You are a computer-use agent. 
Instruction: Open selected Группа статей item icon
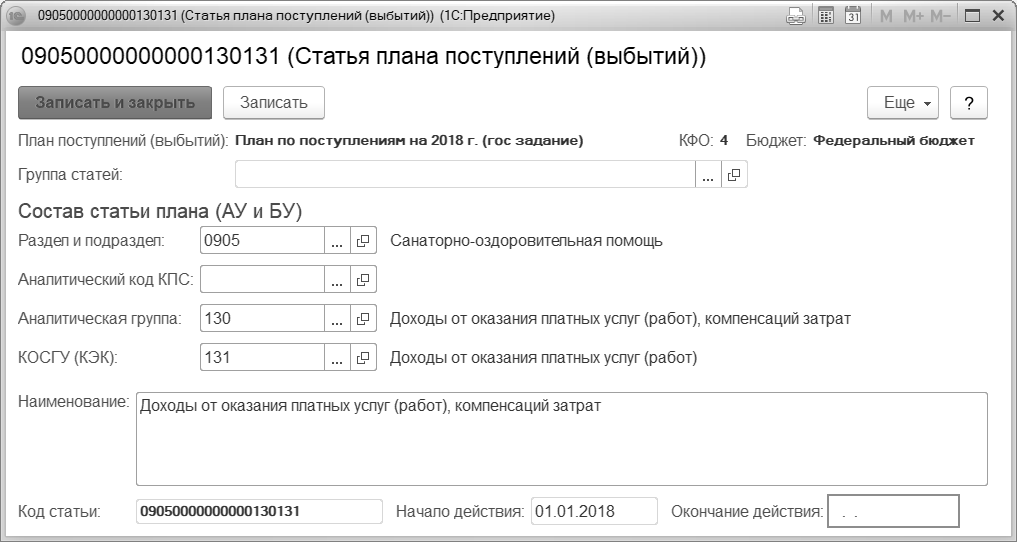[734, 174]
